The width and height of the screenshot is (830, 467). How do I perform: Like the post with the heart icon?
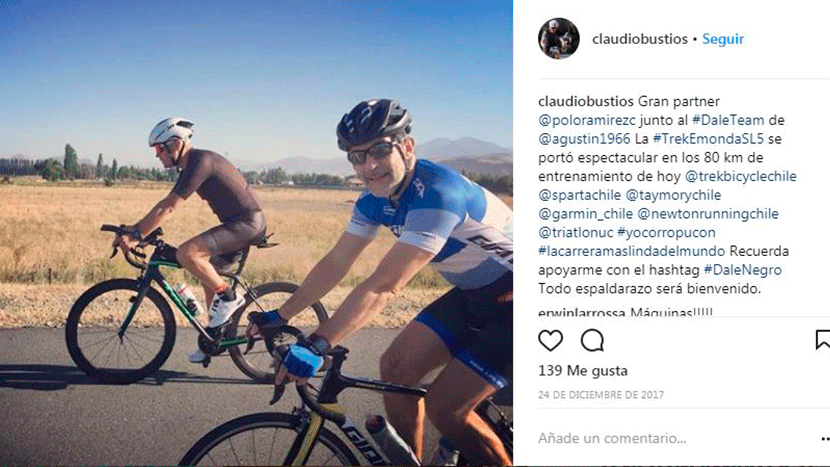point(551,340)
